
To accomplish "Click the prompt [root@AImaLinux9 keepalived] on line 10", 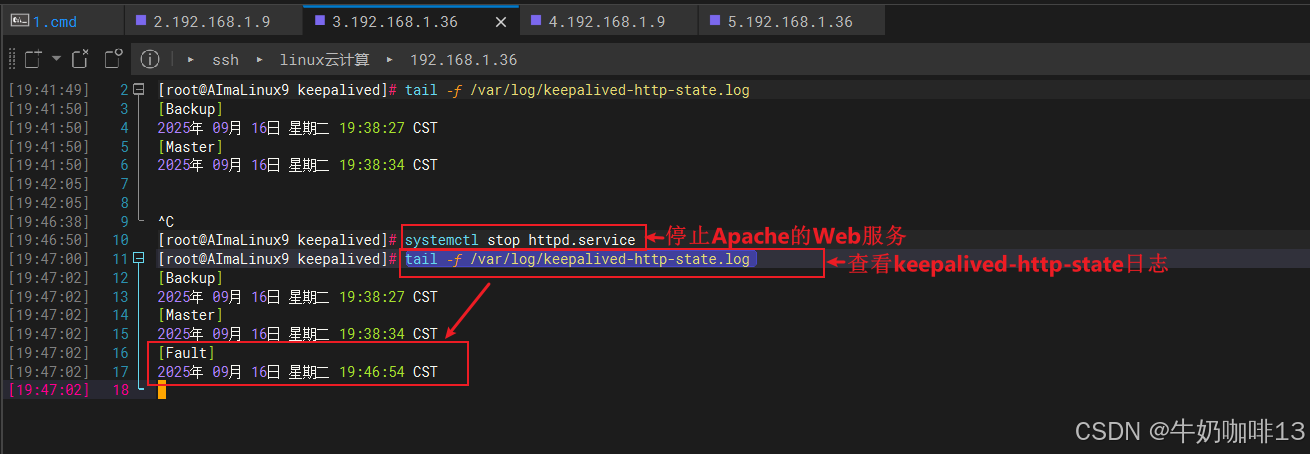I will click(x=272, y=240).
